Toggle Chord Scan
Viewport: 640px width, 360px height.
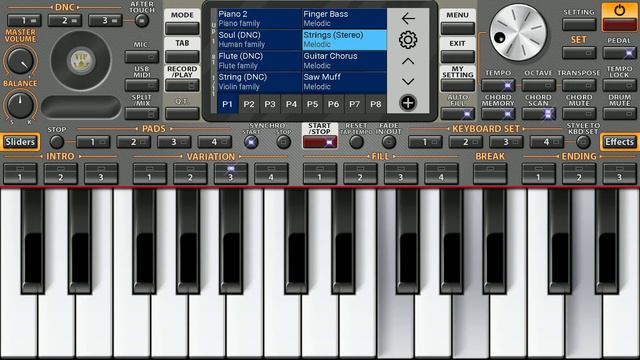(x=538, y=113)
